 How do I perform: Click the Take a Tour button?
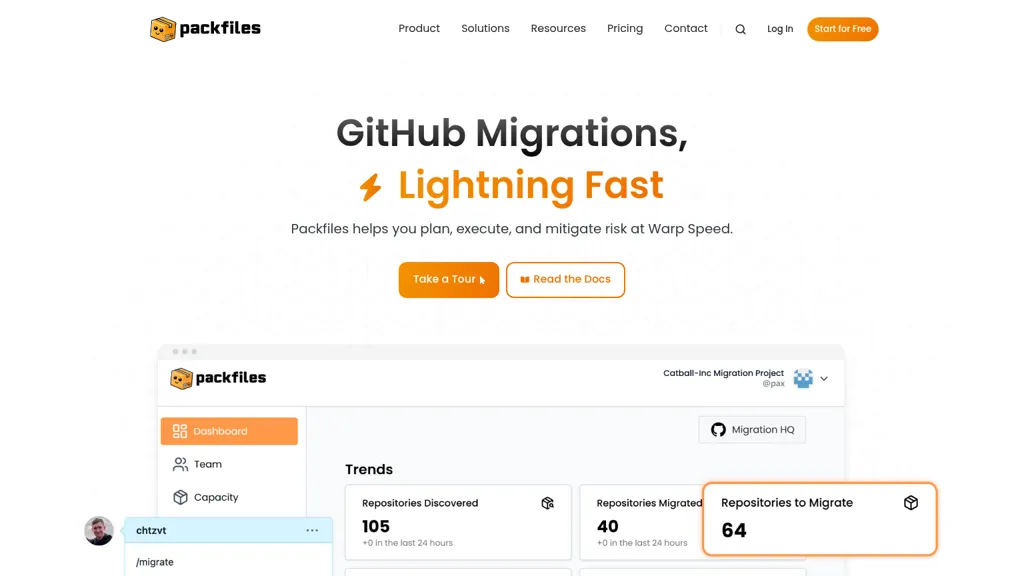pos(449,280)
